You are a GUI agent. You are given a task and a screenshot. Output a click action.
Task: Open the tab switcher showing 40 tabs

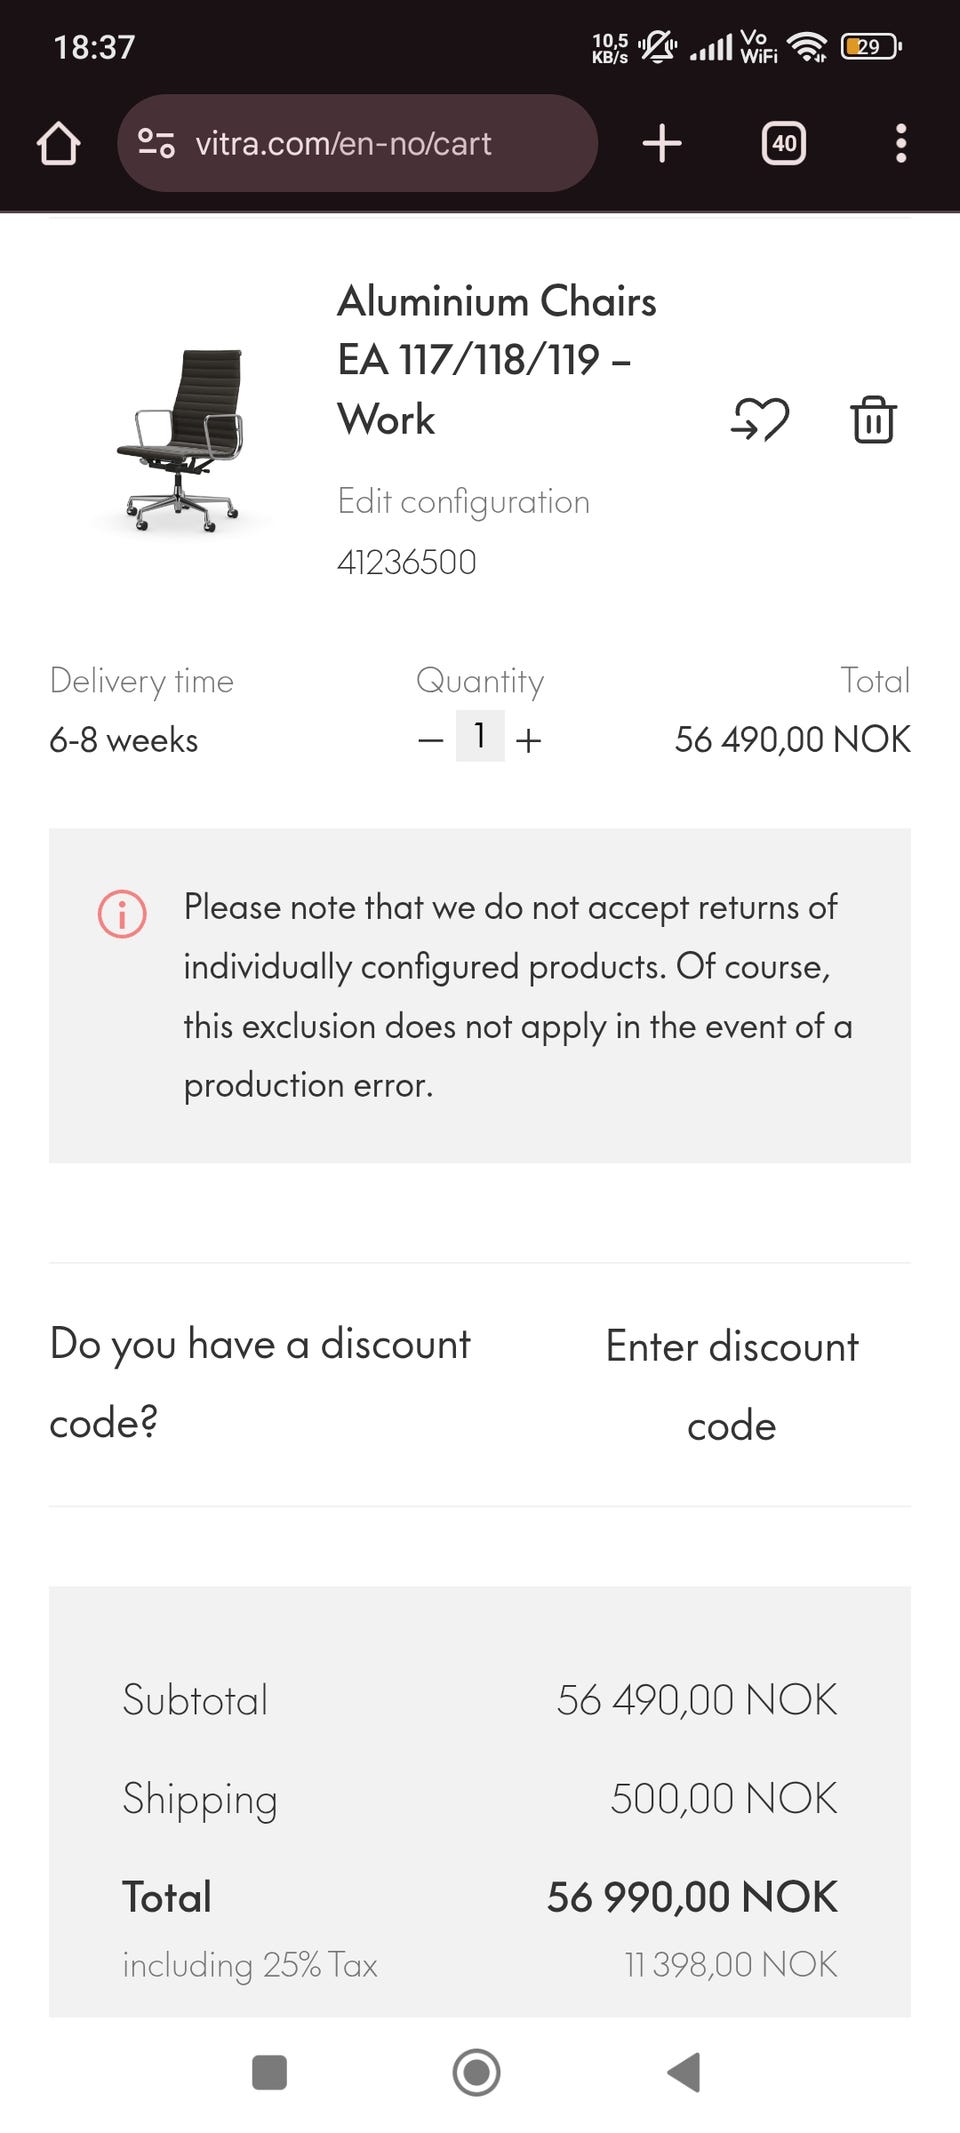tap(784, 143)
